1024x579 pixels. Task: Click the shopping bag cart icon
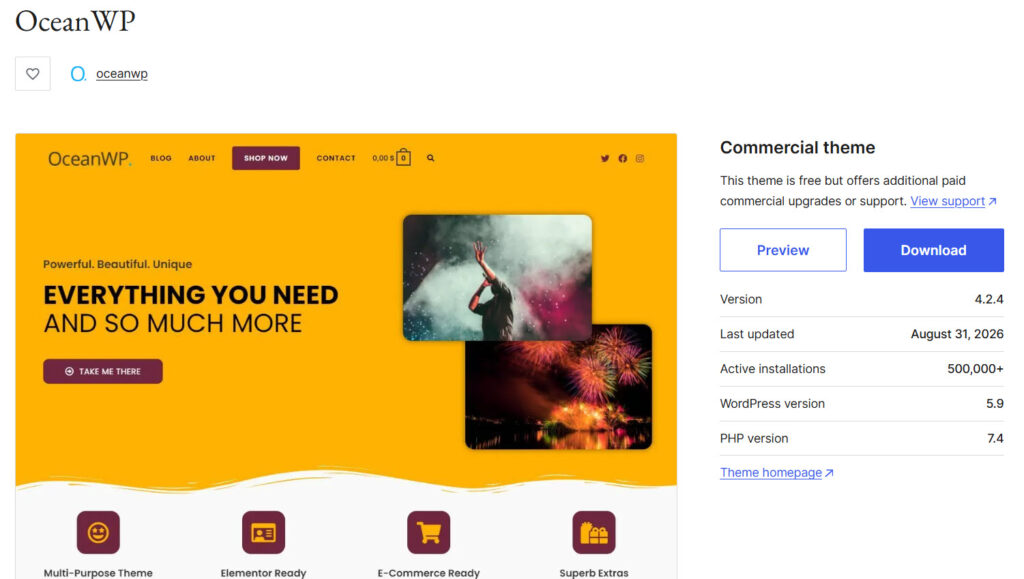(404, 157)
